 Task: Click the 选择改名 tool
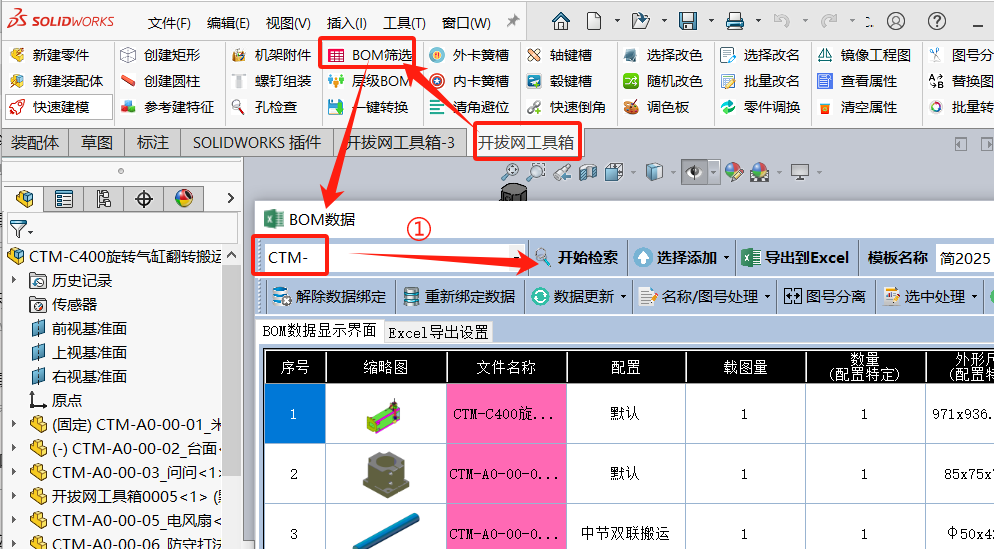click(x=760, y=55)
